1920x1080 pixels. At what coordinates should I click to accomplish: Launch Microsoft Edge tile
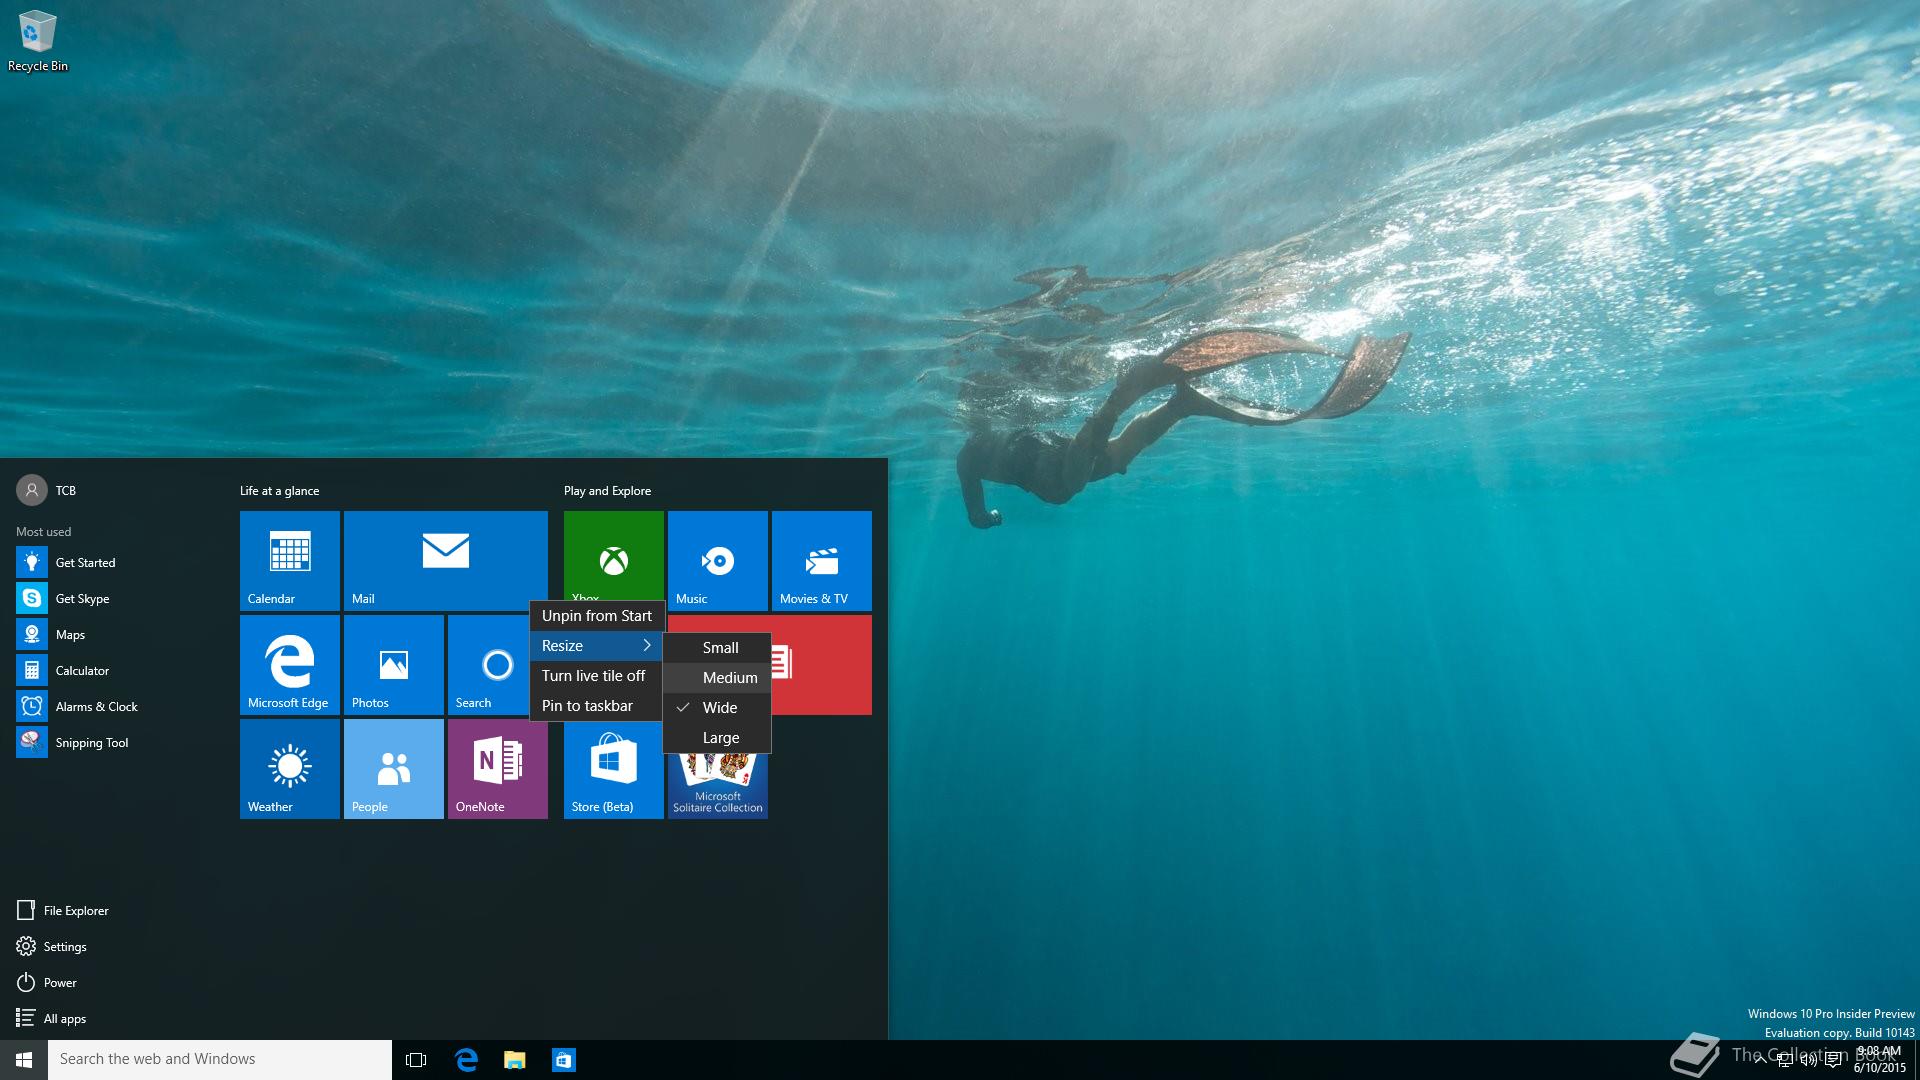pos(290,665)
